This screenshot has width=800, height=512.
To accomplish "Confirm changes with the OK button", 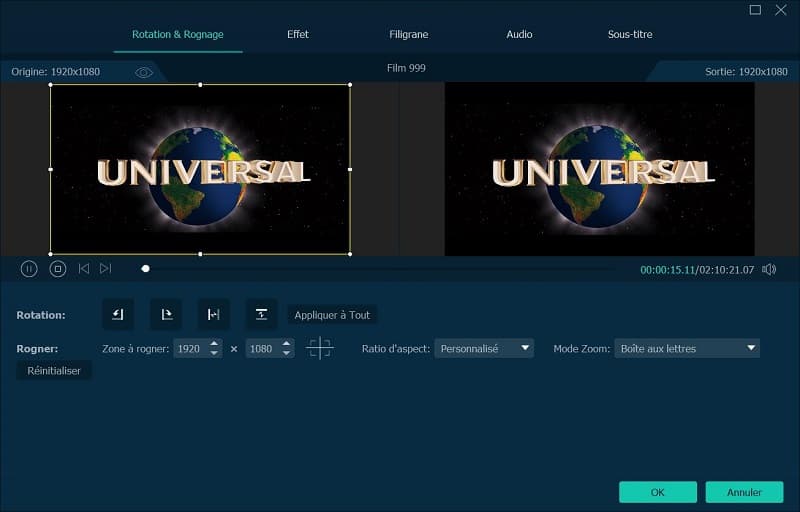I will (658, 492).
